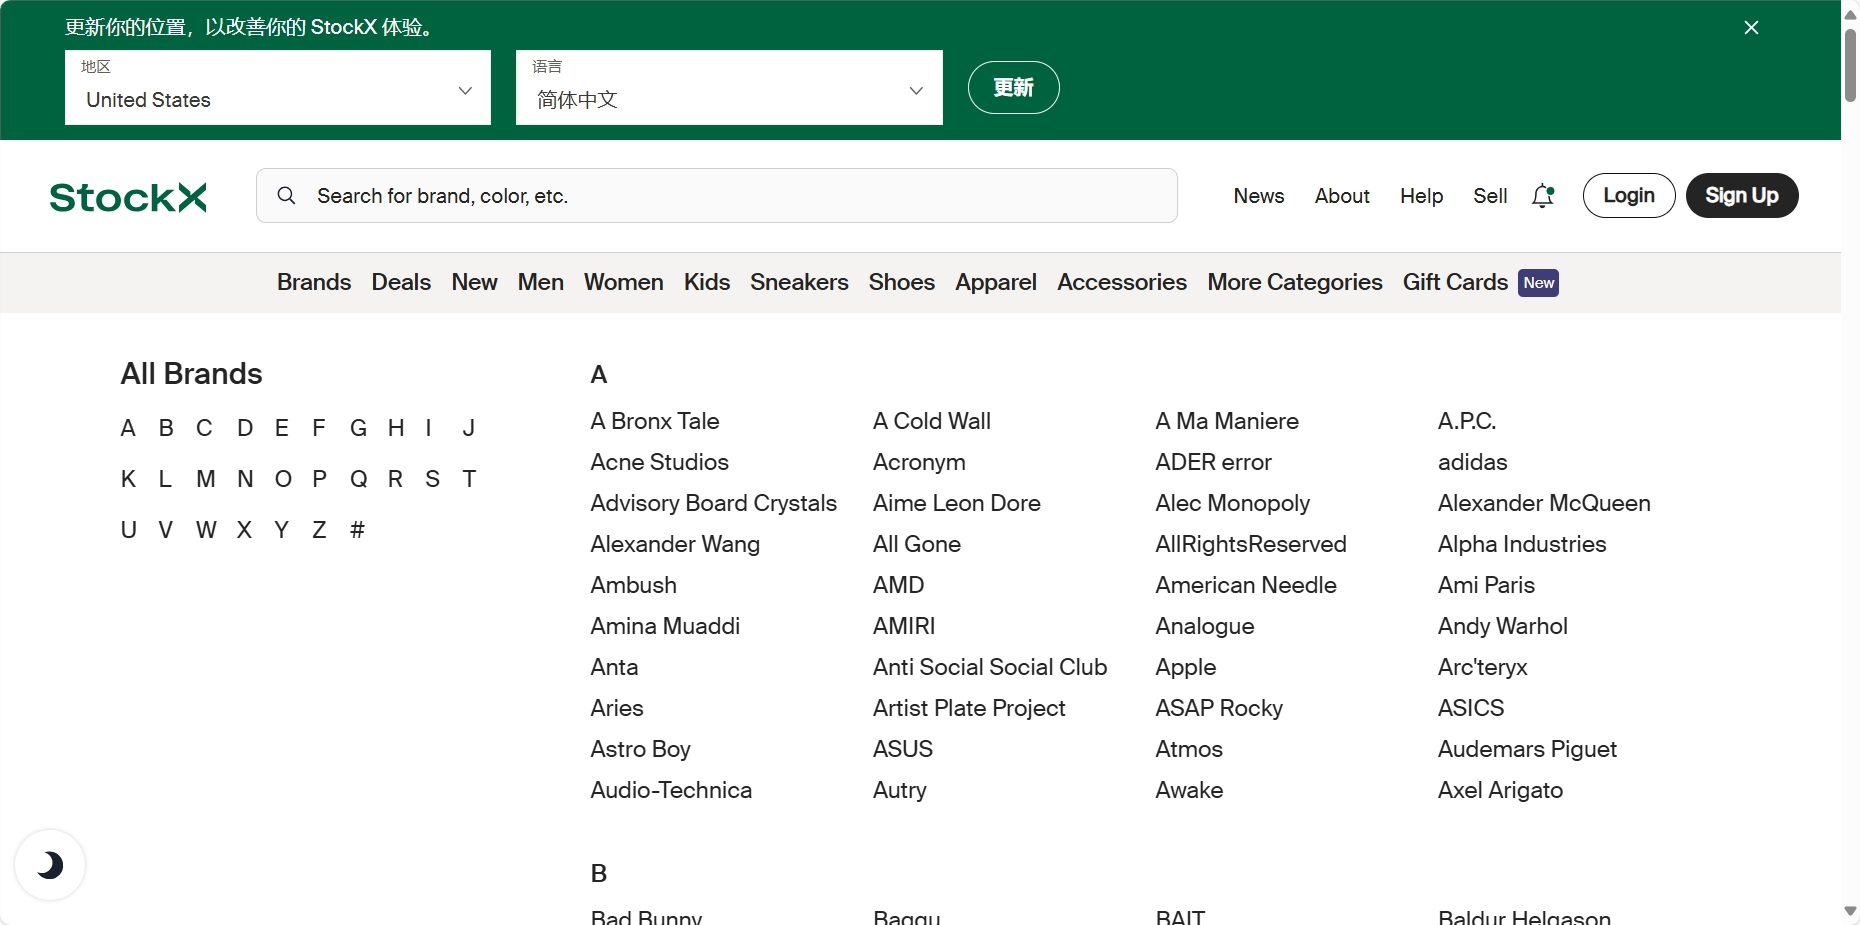Screen dimensions: 1860x925
Task: Open the ASICS brand
Action: tap(1471, 709)
